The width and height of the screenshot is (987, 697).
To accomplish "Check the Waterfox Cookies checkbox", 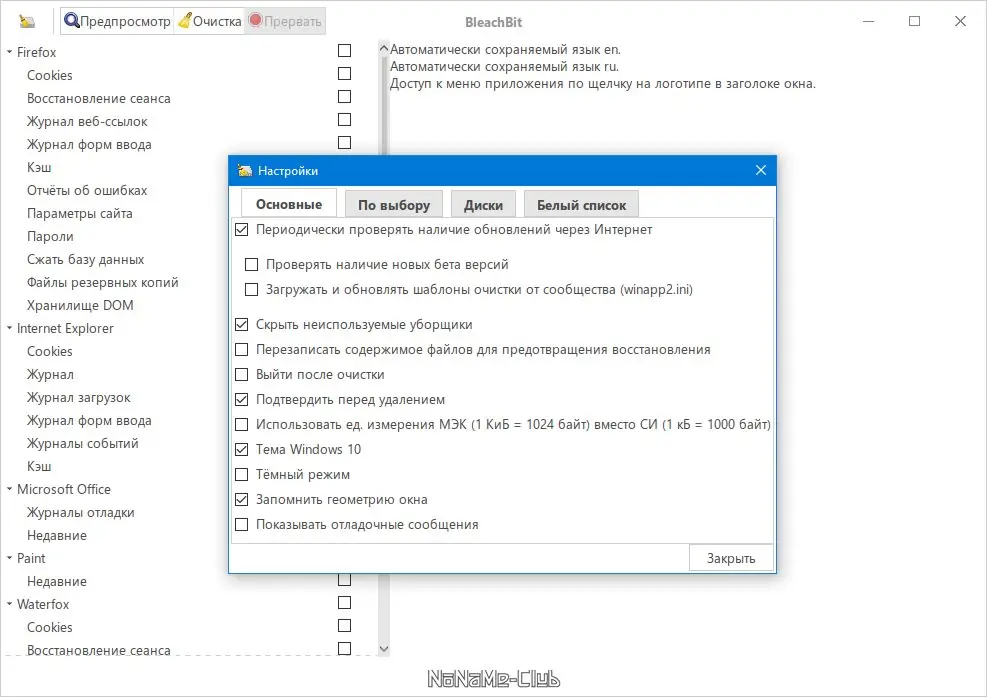I will (344, 626).
